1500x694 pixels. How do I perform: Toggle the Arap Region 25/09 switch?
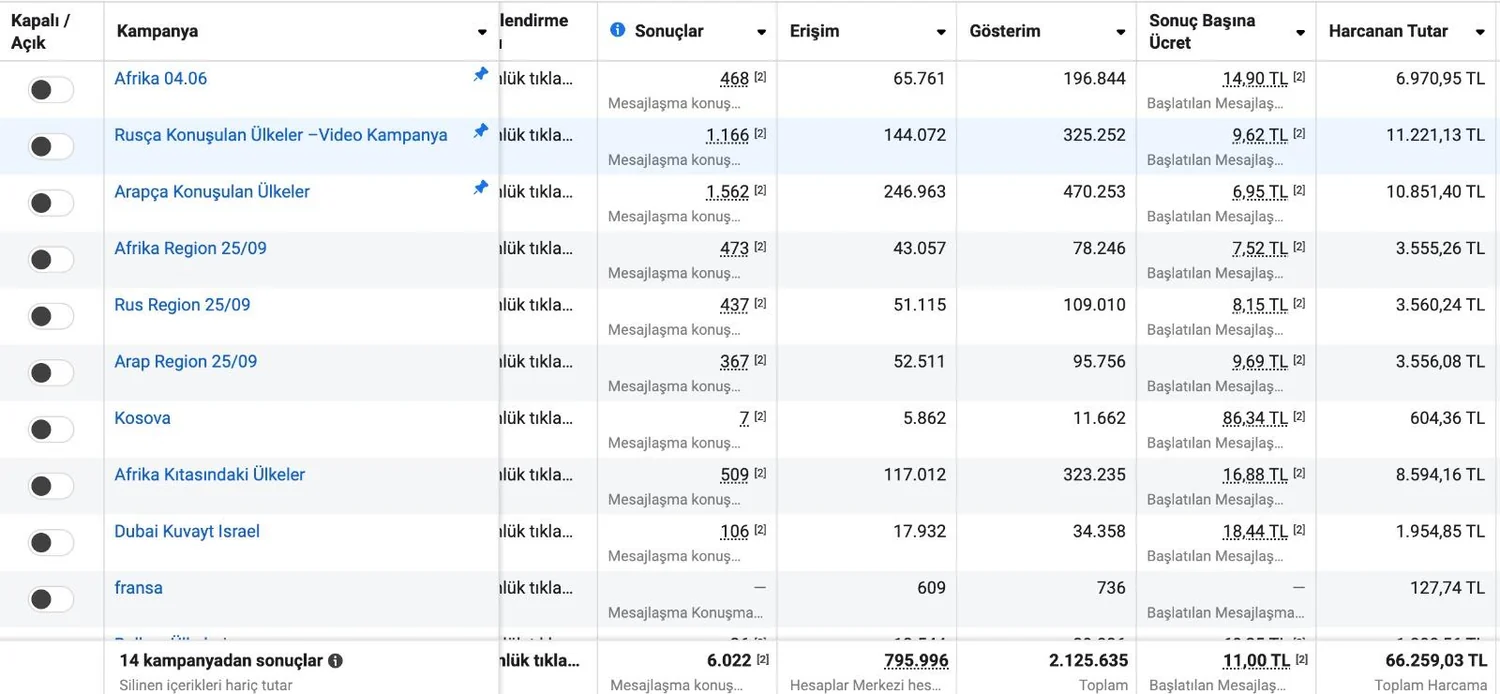(x=51, y=373)
